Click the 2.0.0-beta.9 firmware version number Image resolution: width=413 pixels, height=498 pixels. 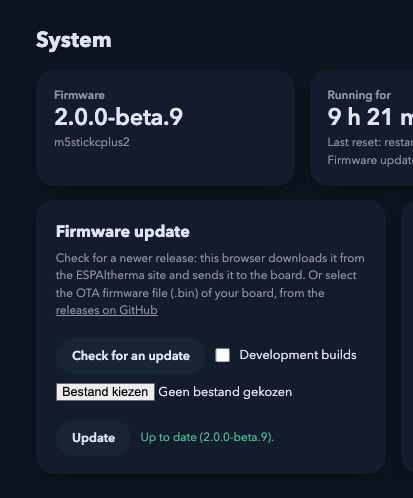click(119, 117)
